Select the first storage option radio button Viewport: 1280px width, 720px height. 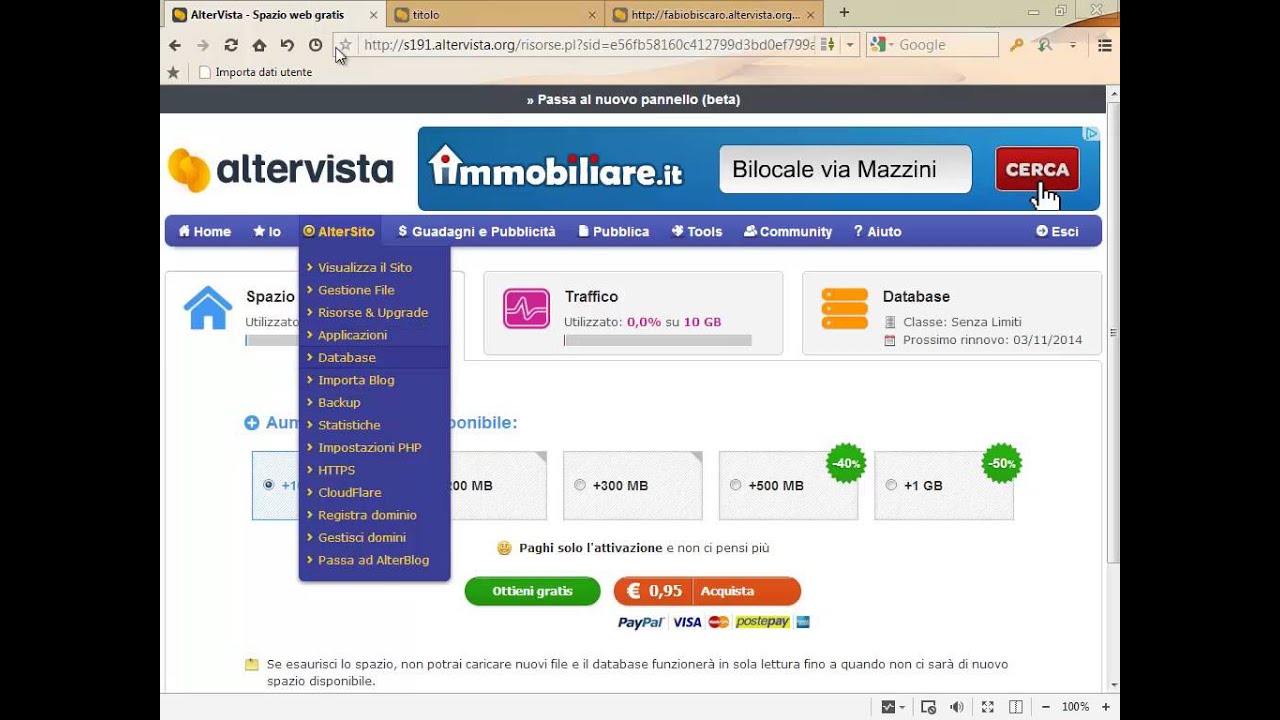pos(268,485)
